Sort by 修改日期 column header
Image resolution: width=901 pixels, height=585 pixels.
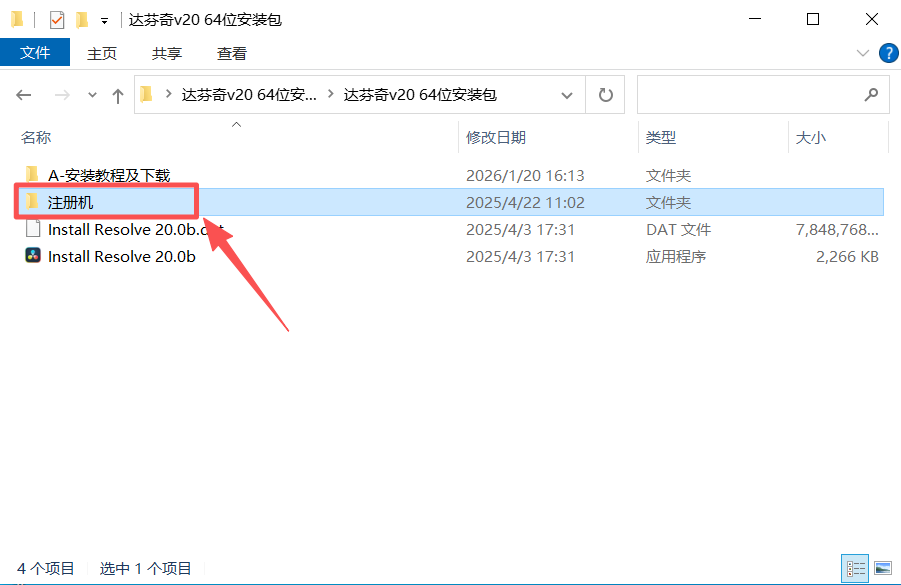(496, 137)
